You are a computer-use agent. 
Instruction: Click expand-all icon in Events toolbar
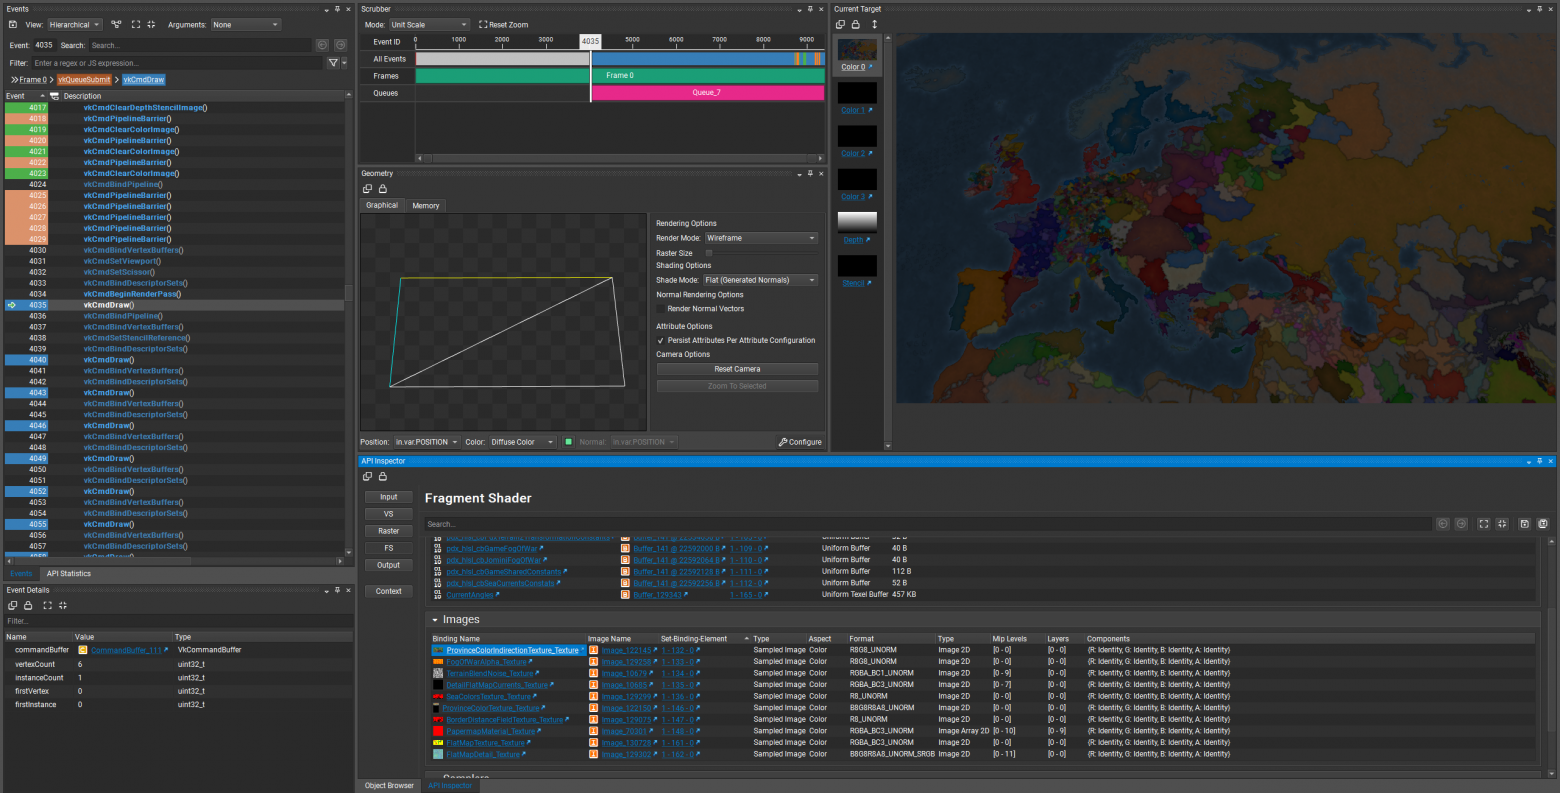coord(135,24)
